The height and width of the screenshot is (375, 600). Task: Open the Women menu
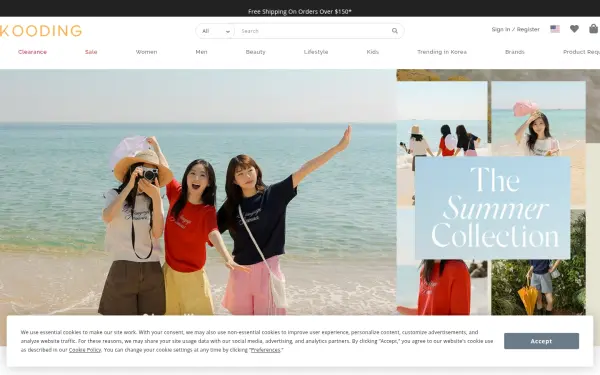[147, 52]
